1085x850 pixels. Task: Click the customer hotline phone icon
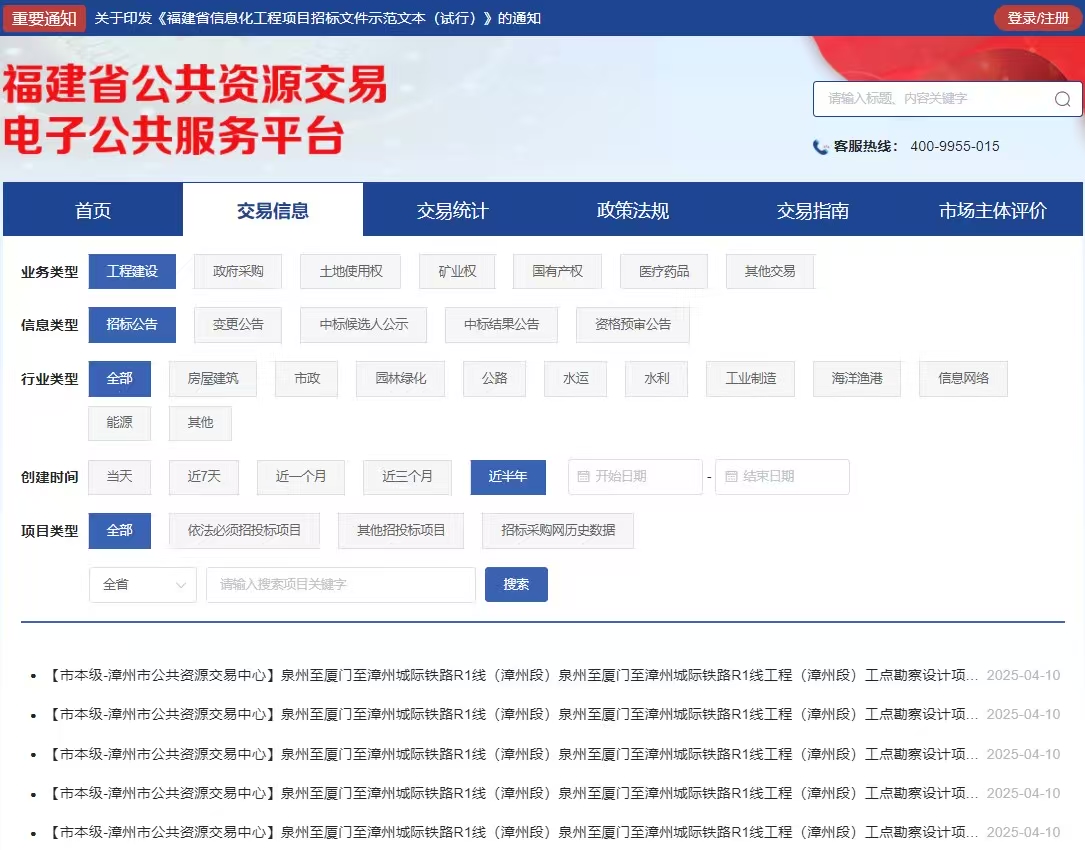820,147
